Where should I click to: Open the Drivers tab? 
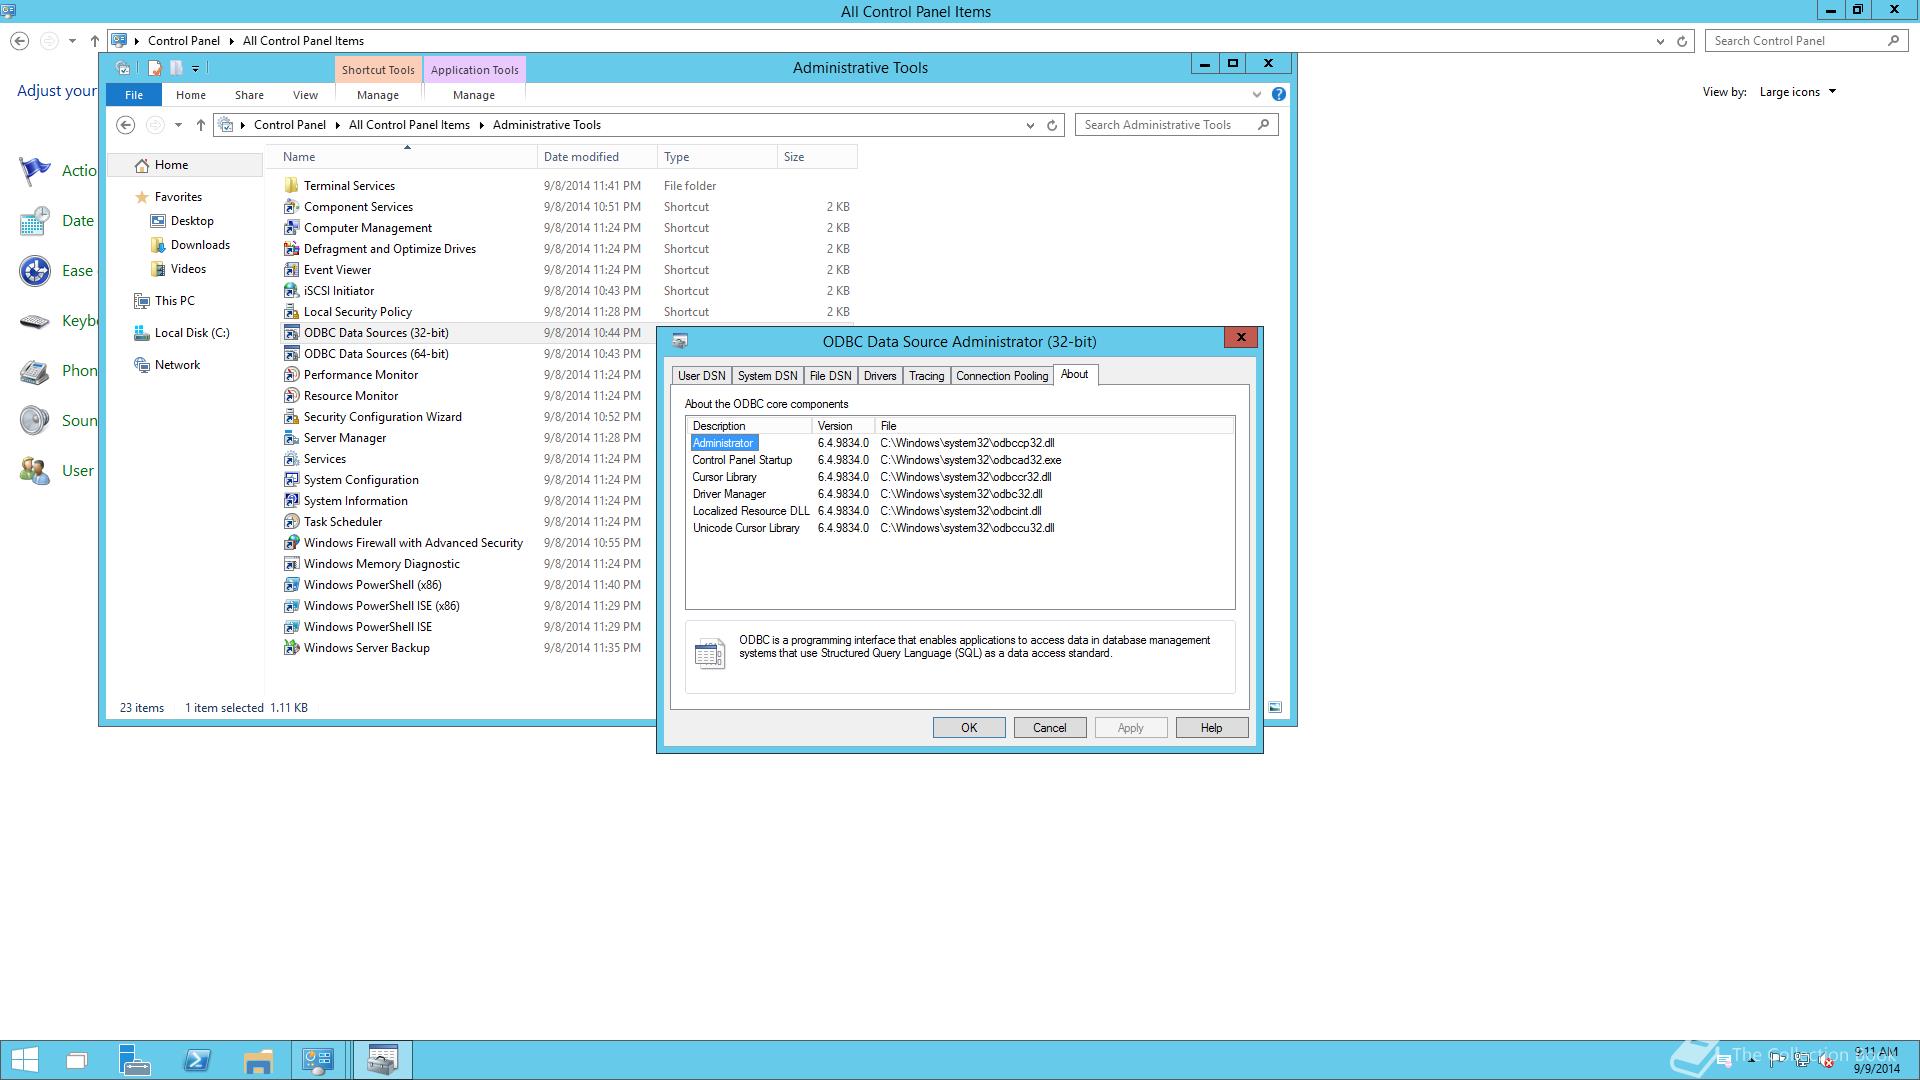pyautogui.click(x=880, y=376)
